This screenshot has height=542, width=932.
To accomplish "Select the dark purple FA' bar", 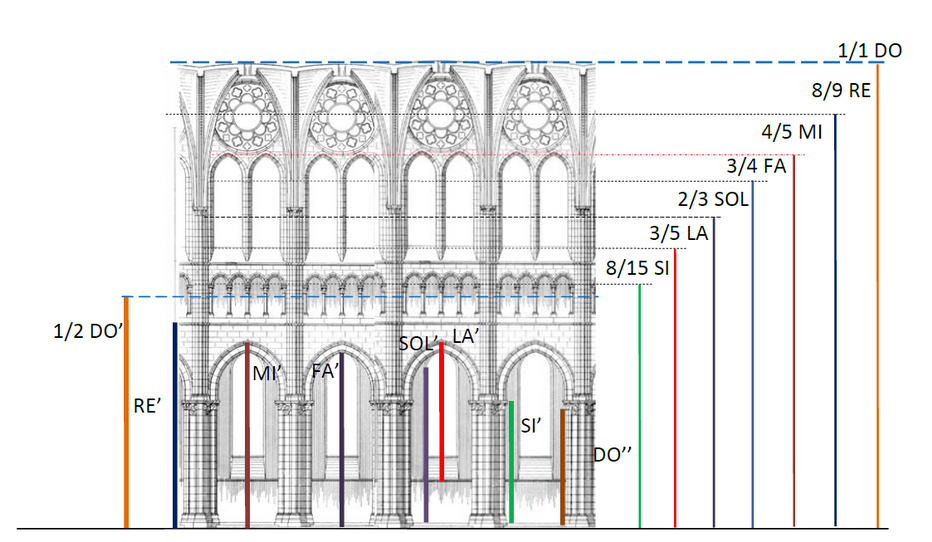I will point(342,440).
